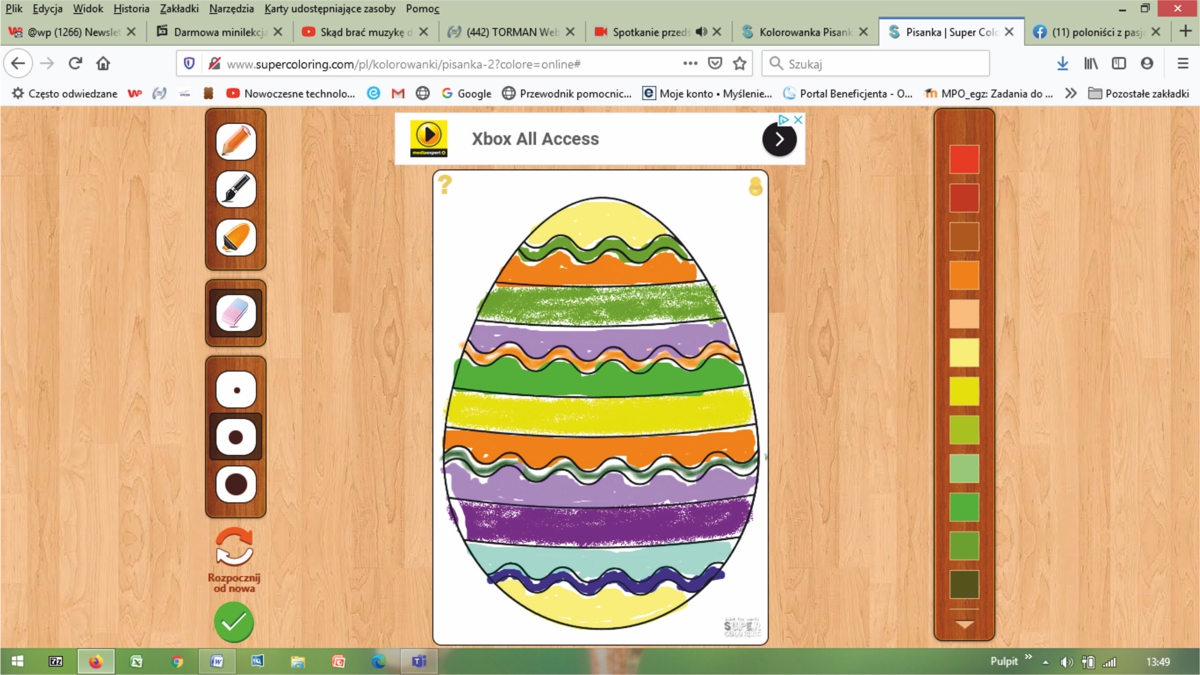
Task: Open the Widok menu
Action: click(x=88, y=9)
